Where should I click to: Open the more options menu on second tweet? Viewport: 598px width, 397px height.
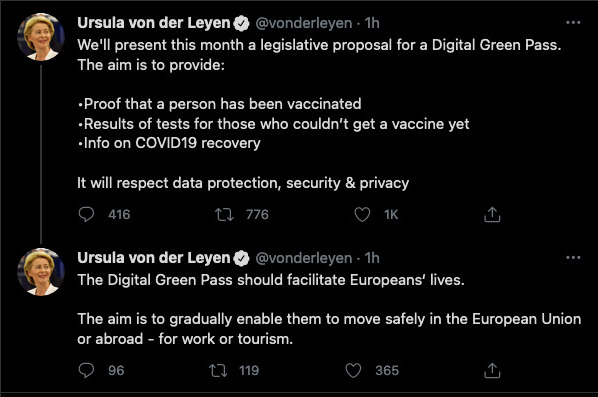[x=573, y=258]
